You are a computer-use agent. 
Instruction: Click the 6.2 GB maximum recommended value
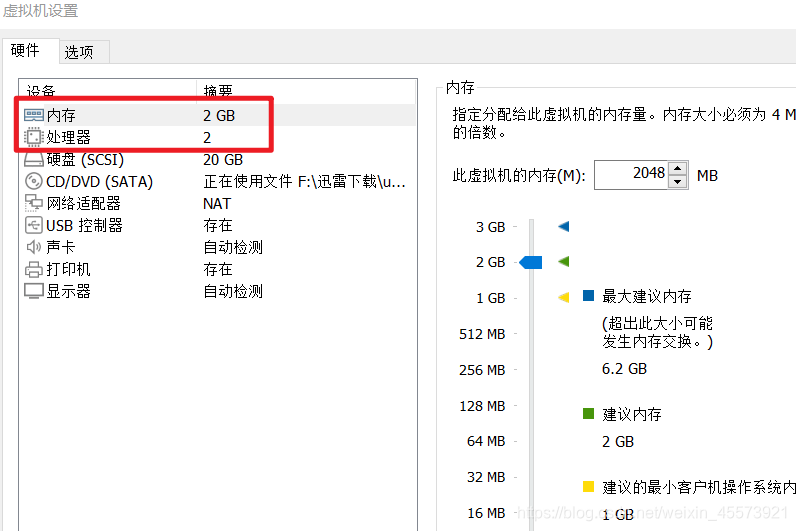coord(624,369)
